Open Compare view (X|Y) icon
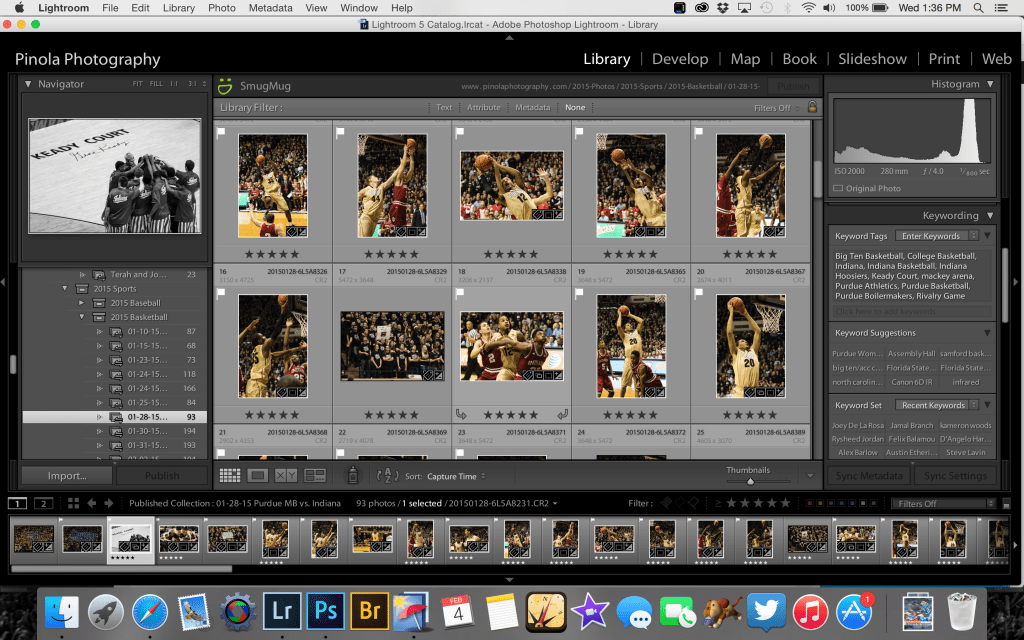Screen dimensions: 1024x640 click(x=286, y=476)
